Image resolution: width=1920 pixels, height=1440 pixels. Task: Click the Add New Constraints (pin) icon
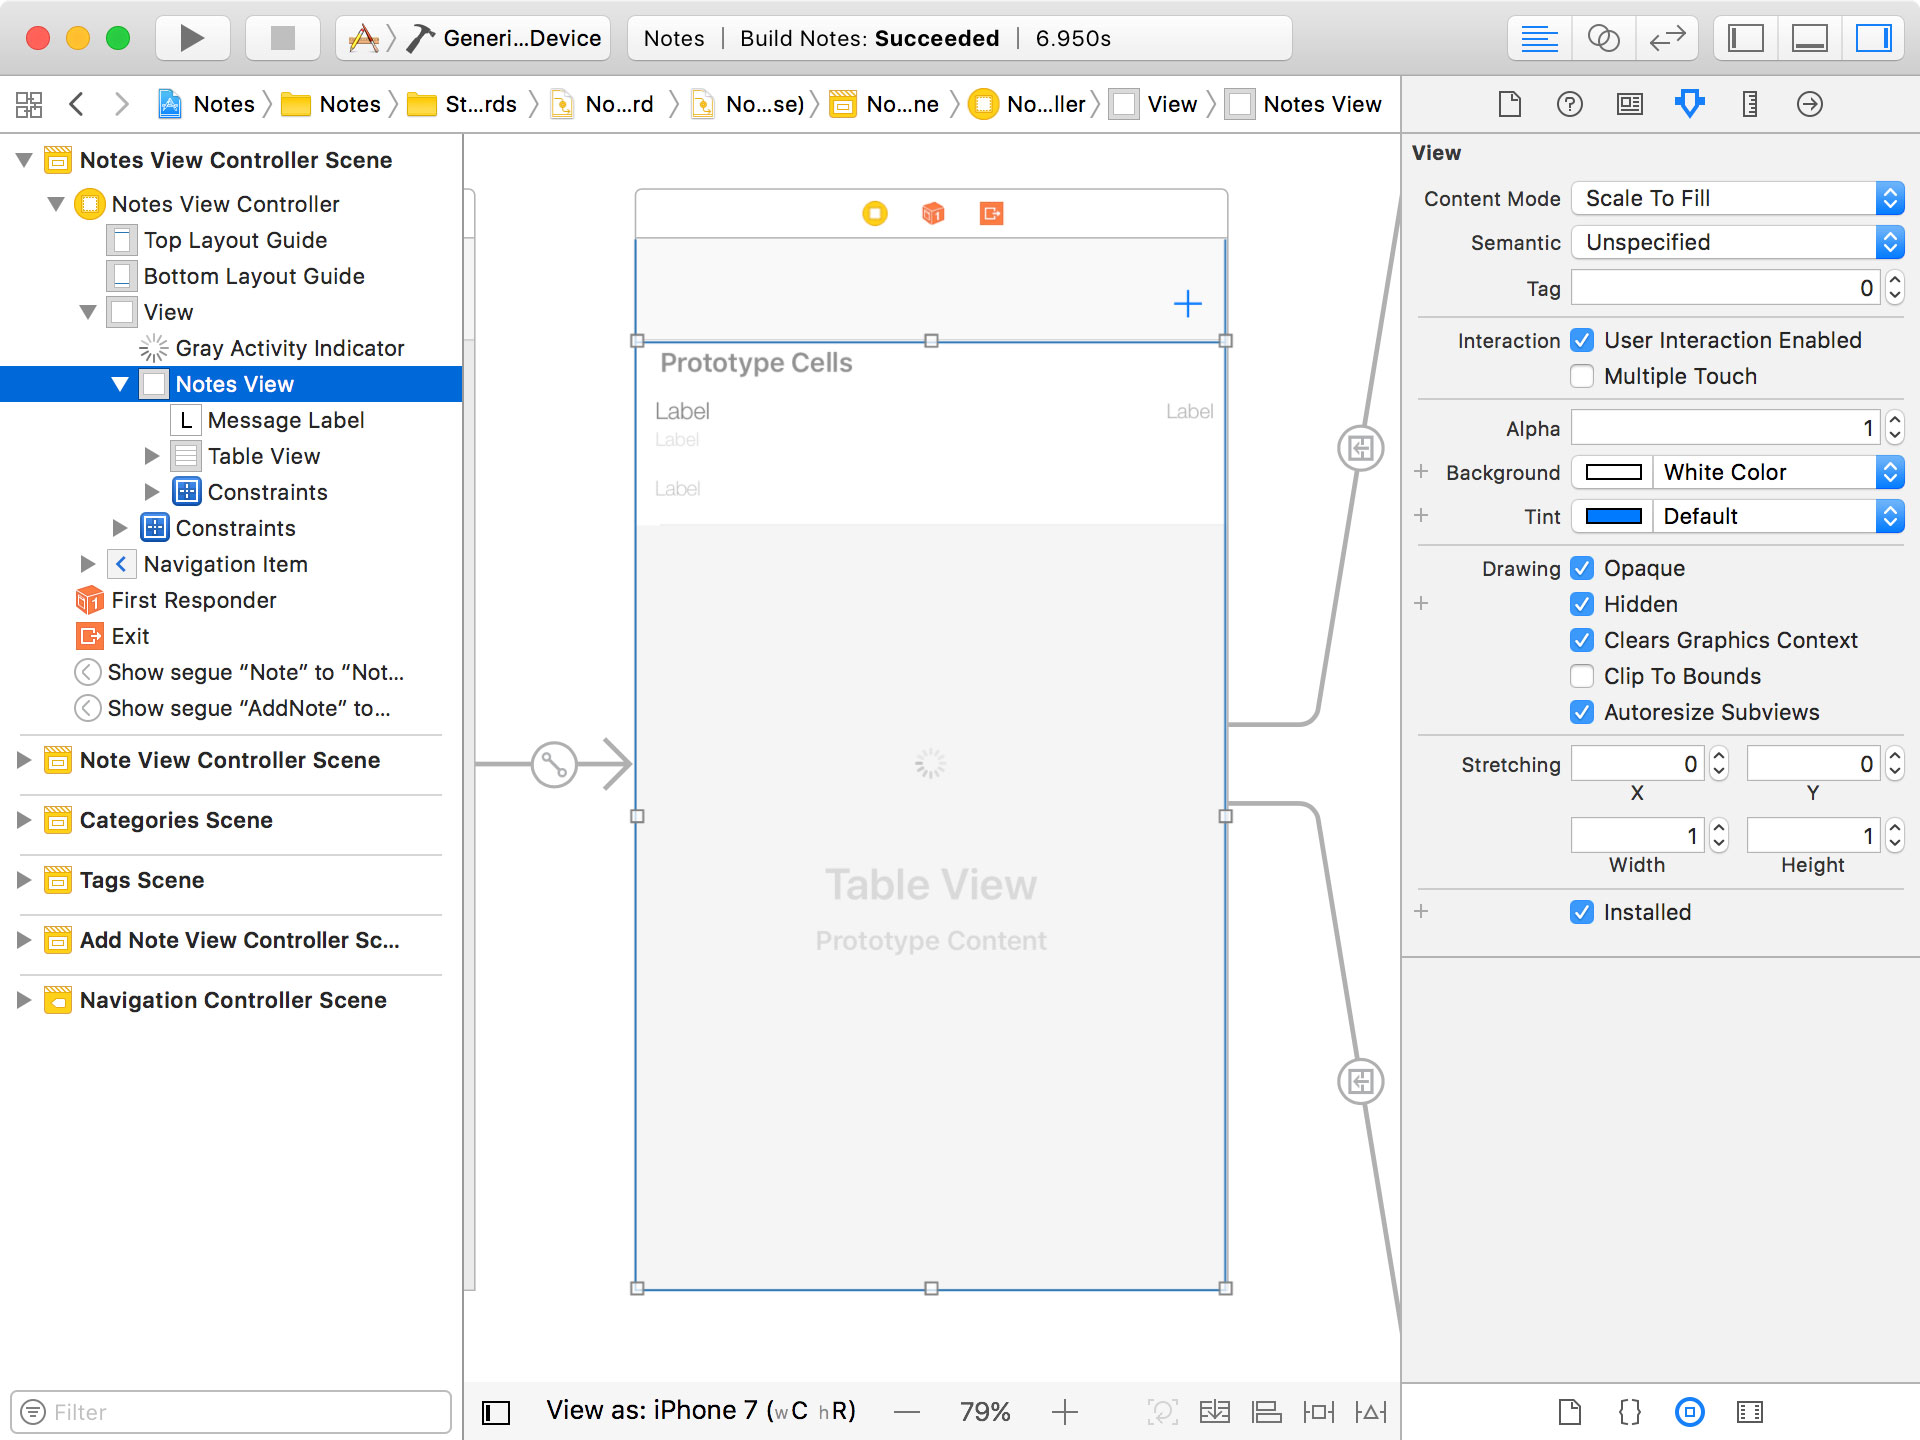click(1318, 1411)
